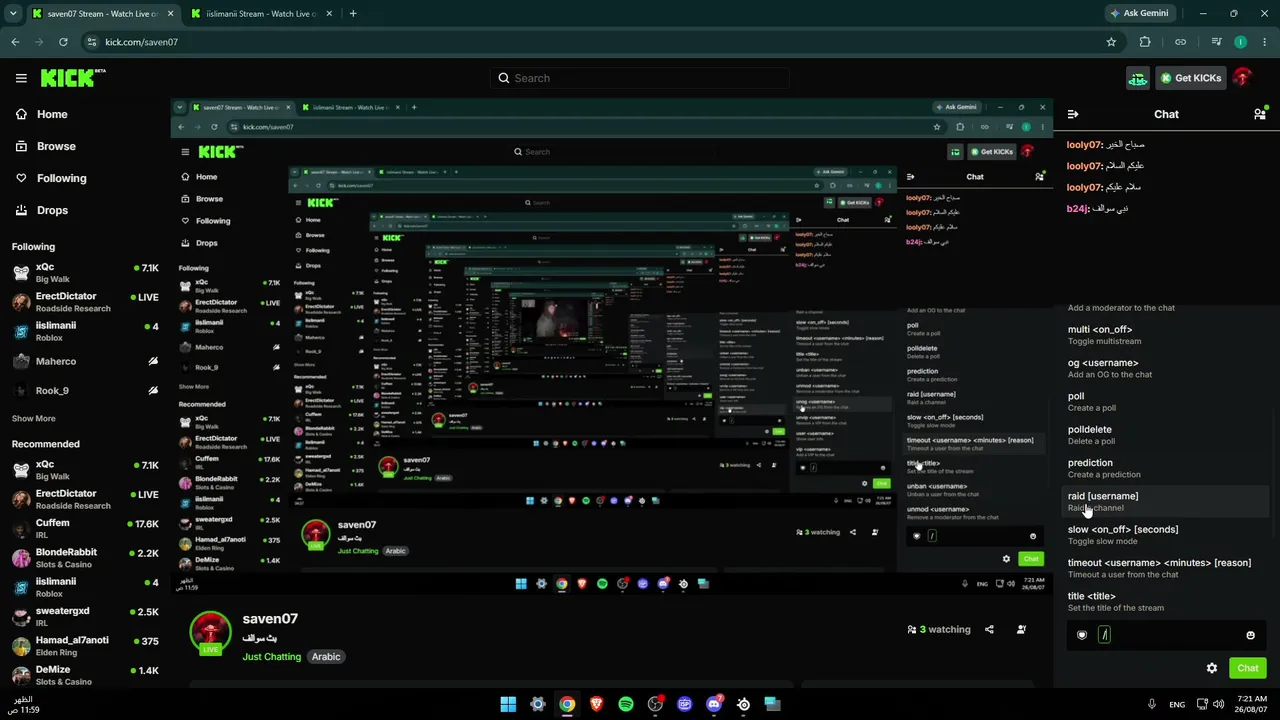The width and height of the screenshot is (1280, 720).
Task: Click the taskbar microphone icon
Action: (x=1152, y=704)
